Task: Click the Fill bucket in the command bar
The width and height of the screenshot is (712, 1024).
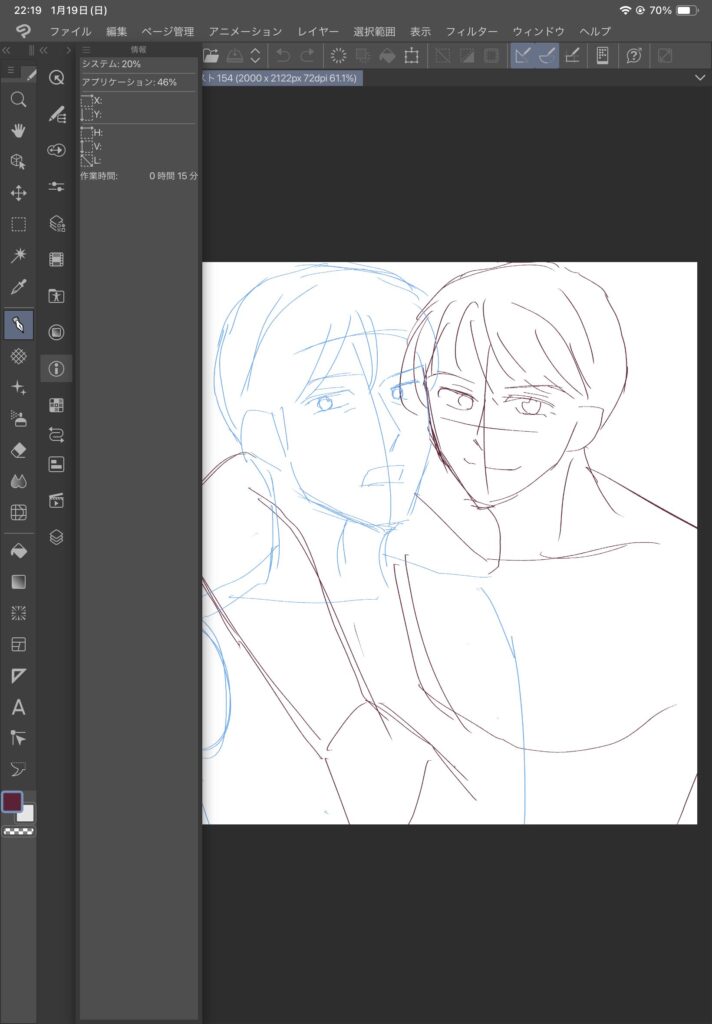Action: [x=387, y=56]
